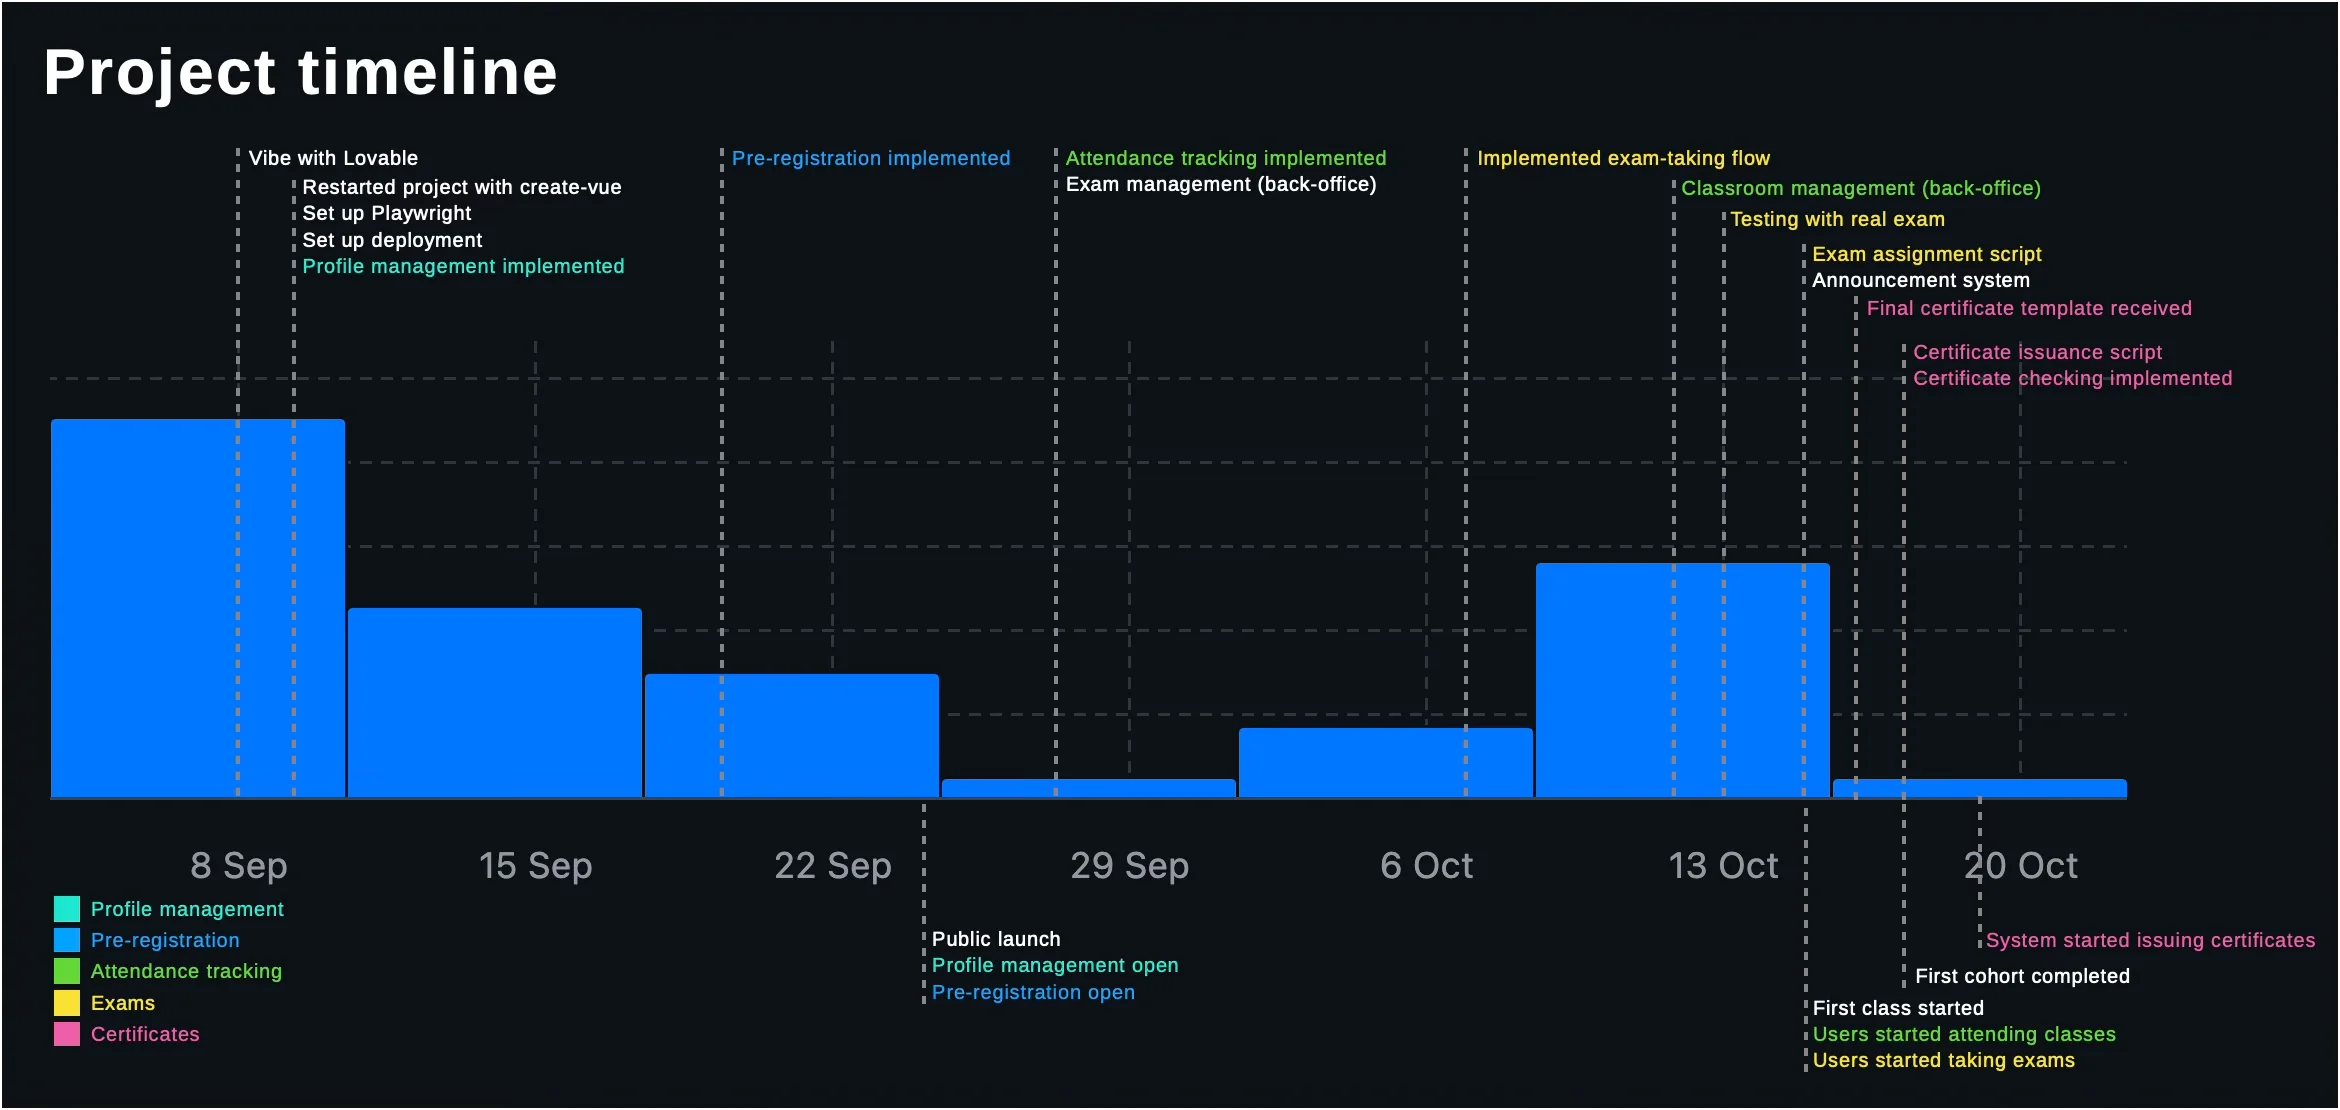
Task: Click 'Public launch' event label
Action: tap(996, 939)
